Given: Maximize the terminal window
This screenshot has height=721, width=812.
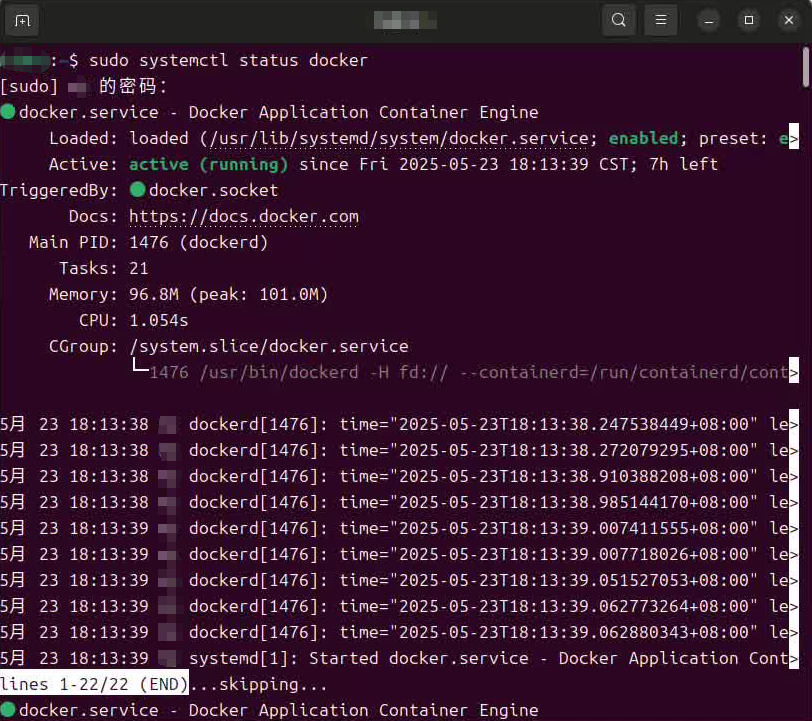Looking at the screenshot, I should pyautogui.click(x=748, y=20).
